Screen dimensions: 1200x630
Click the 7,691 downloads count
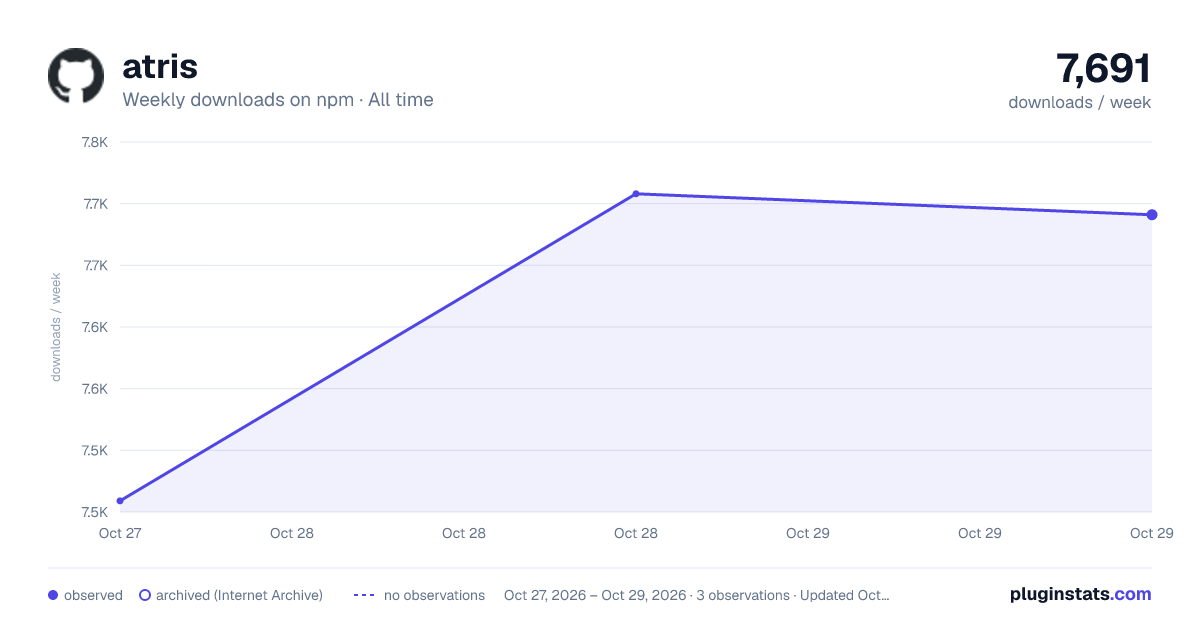point(1104,68)
